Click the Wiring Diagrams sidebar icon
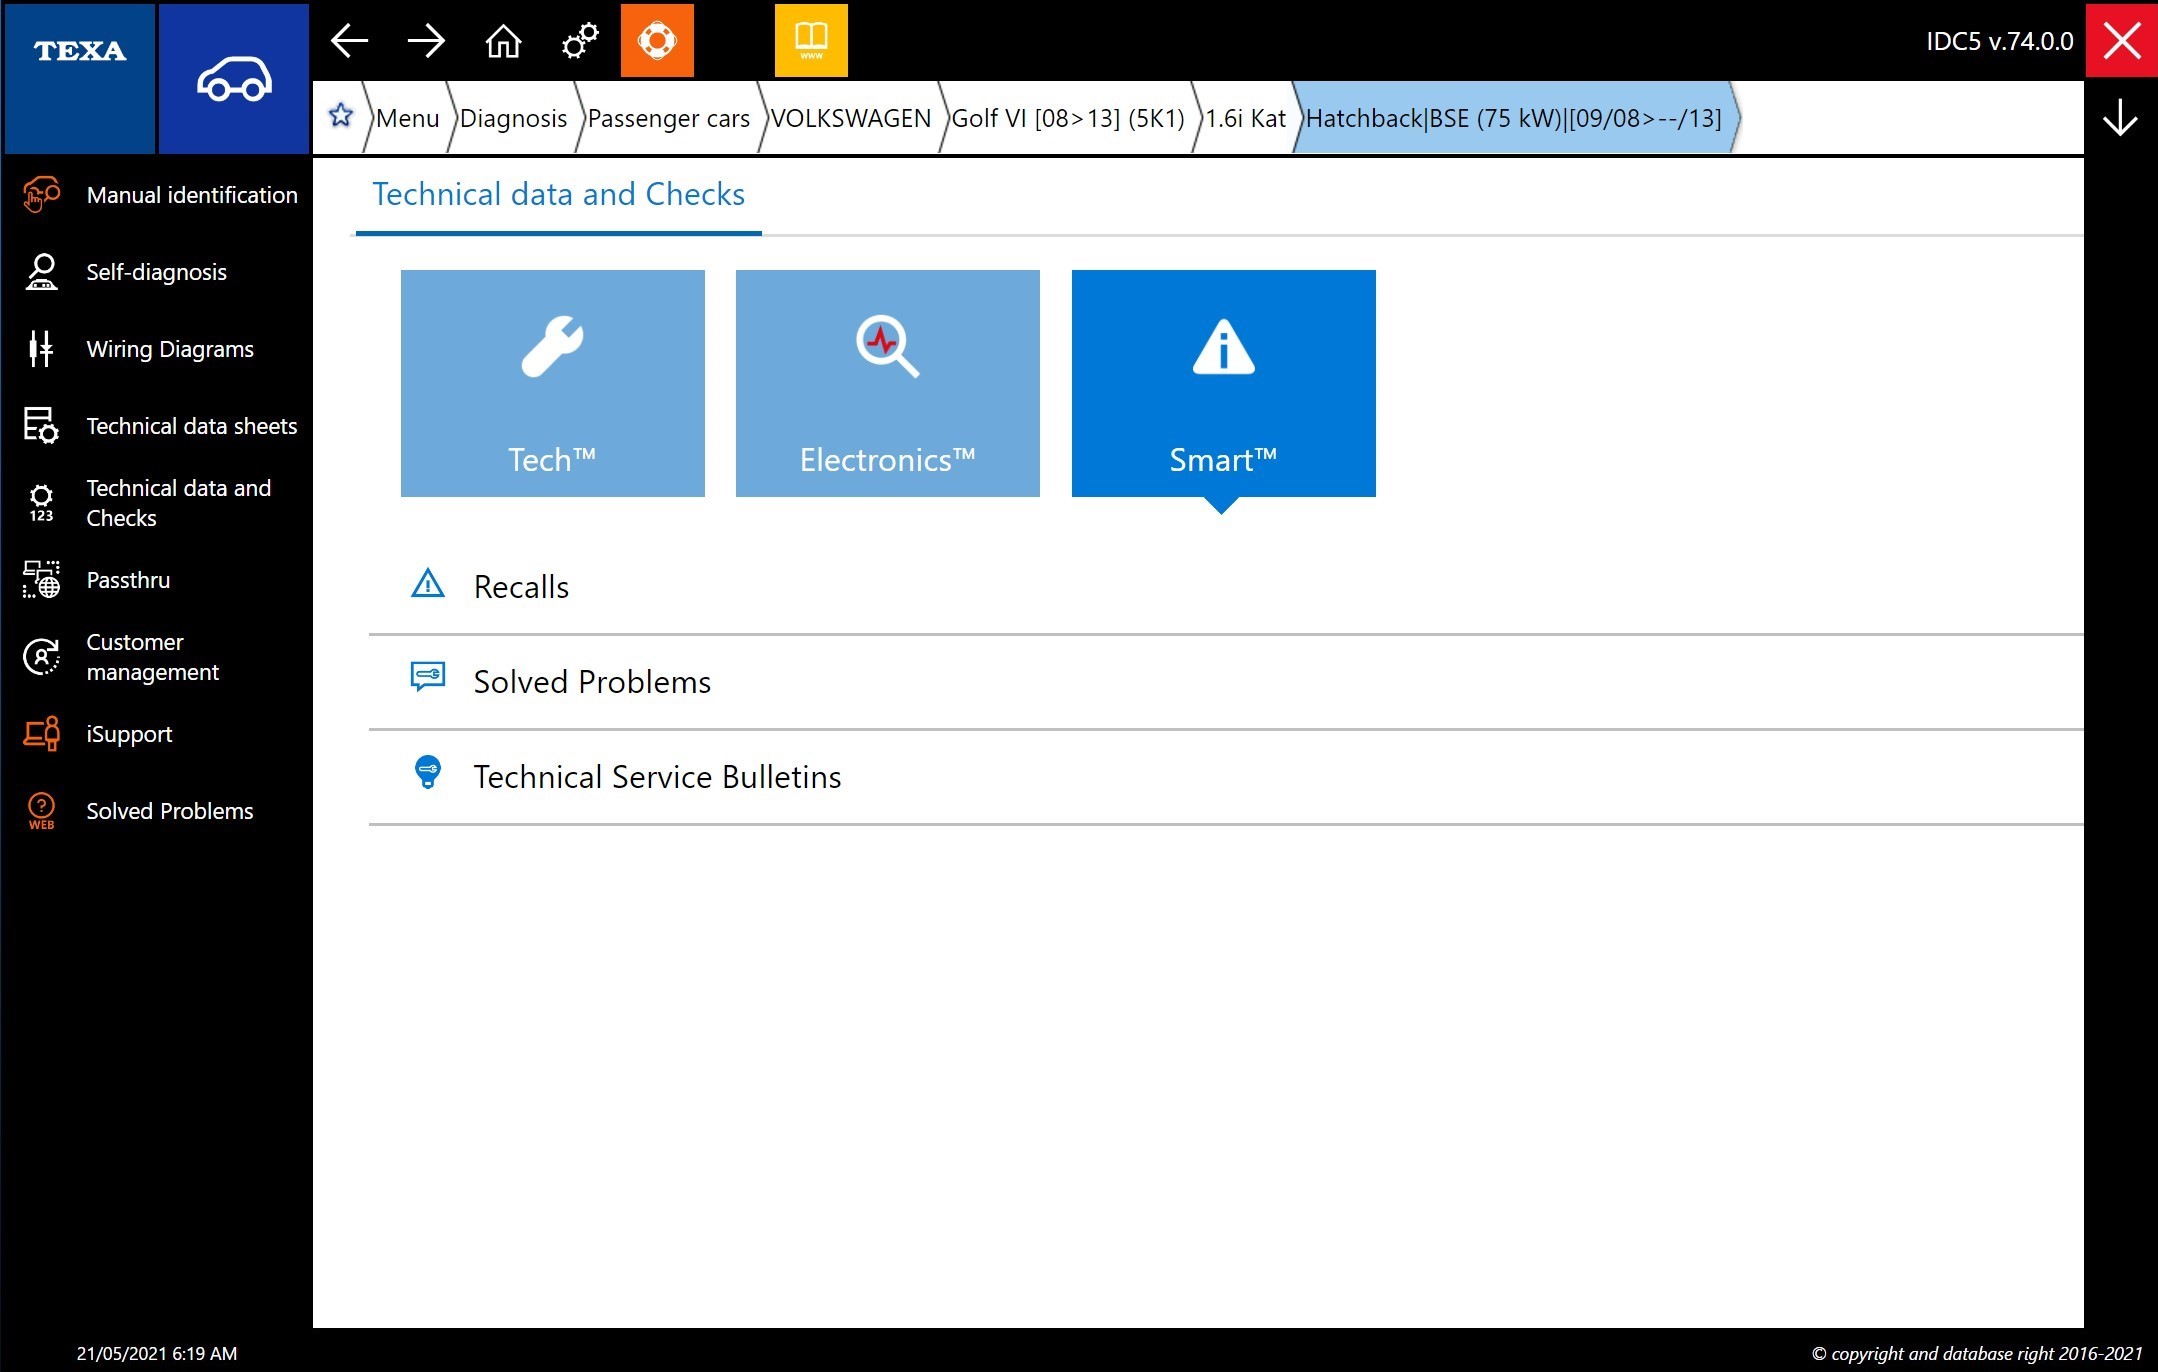Viewport: 2158px width, 1372px height. tap(41, 348)
